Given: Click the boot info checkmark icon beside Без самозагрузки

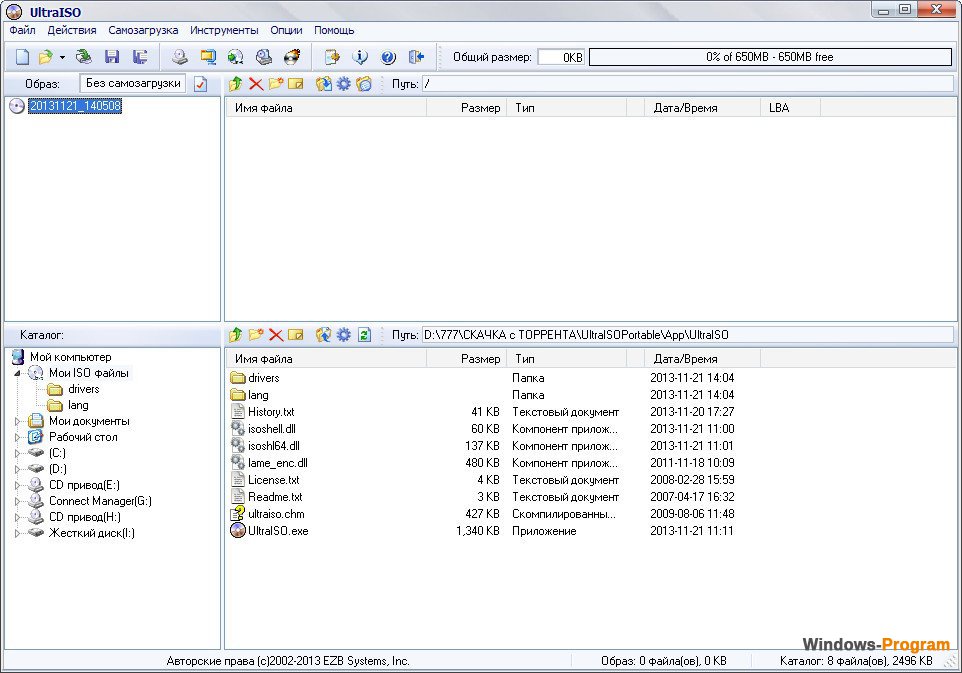Looking at the screenshot, I should click(201, 84).
